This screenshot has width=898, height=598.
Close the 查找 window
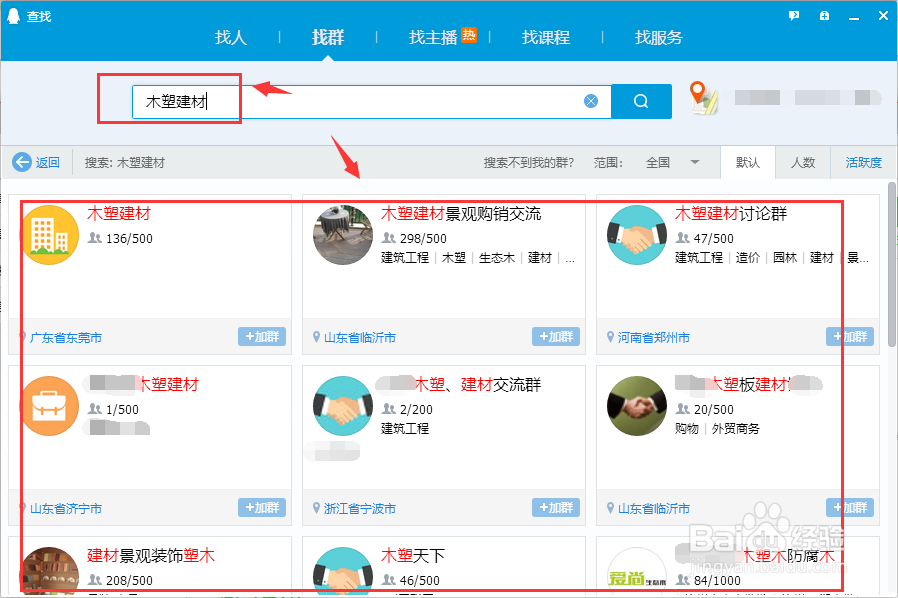(x=883, y=16)
